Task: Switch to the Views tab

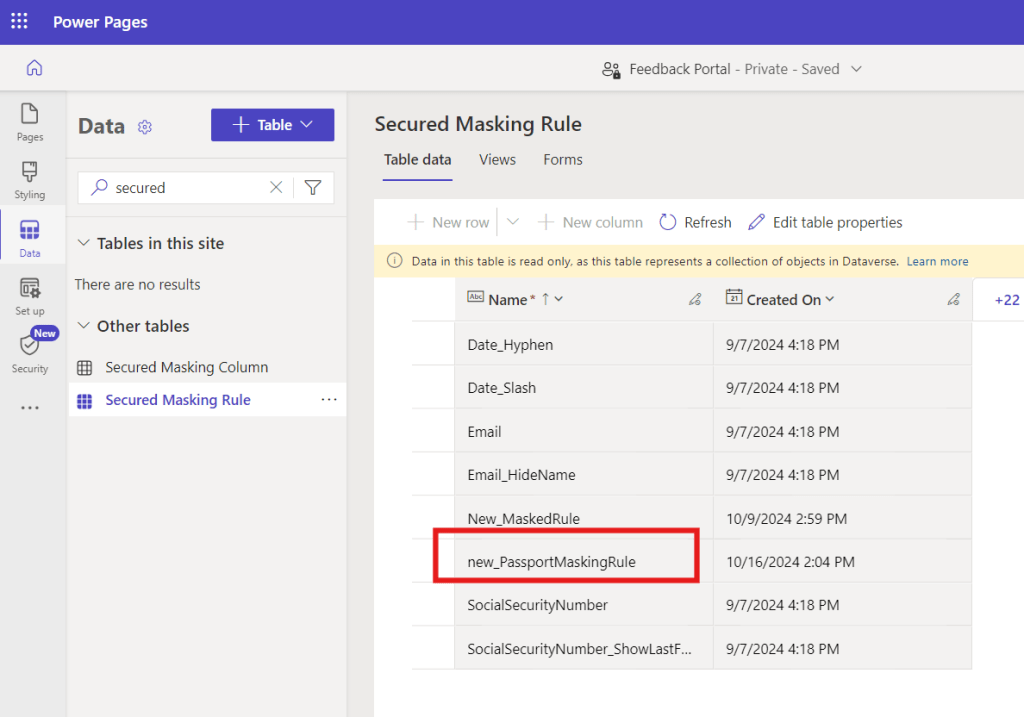Action: coord(497,159)
